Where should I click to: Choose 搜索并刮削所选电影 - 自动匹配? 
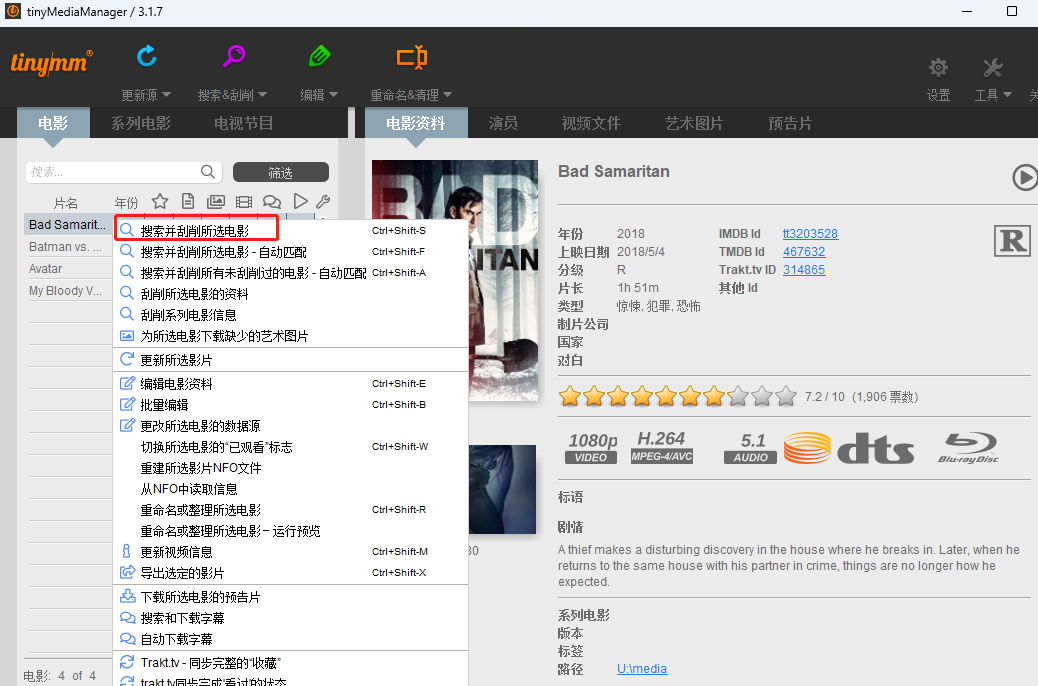(x=291, y=252)
